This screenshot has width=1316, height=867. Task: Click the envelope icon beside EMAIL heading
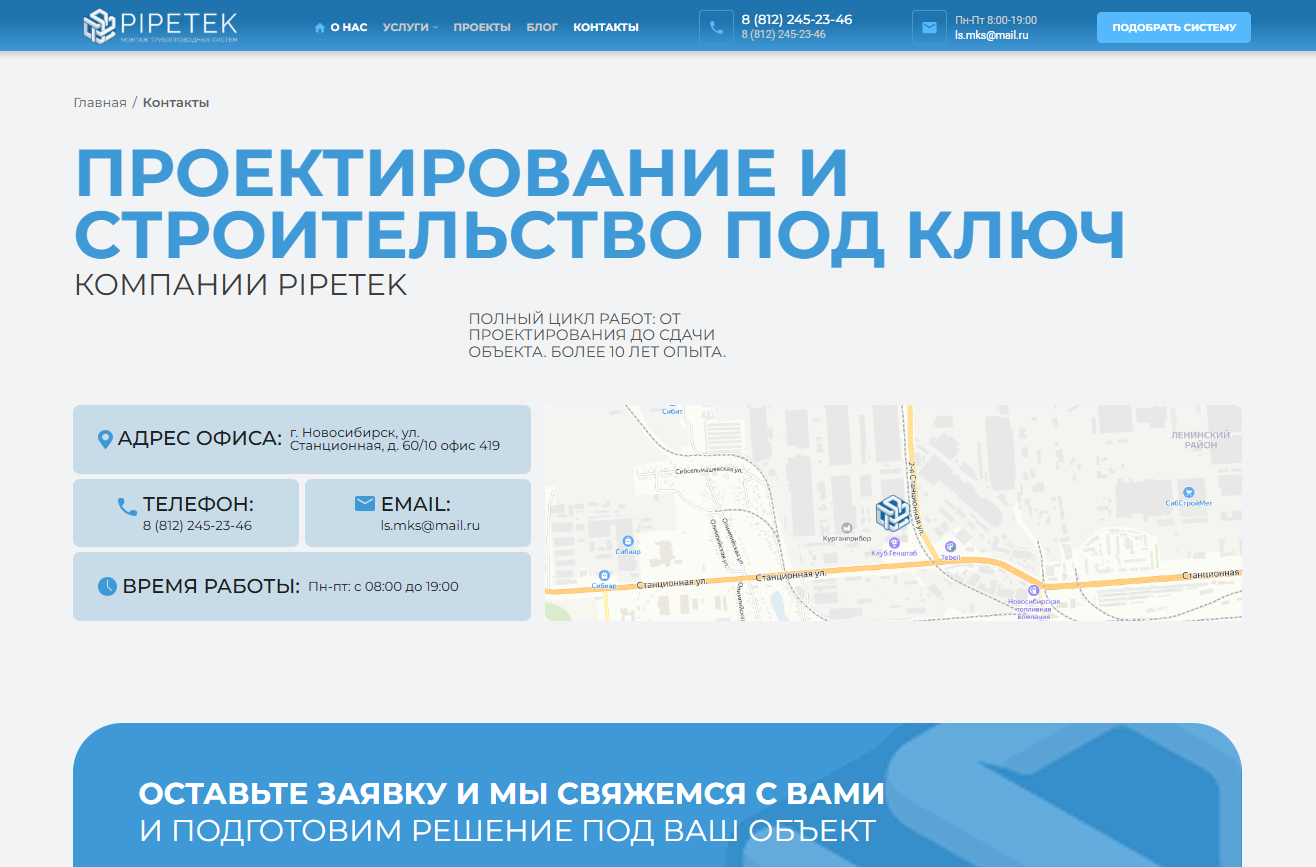pos(365,504)
